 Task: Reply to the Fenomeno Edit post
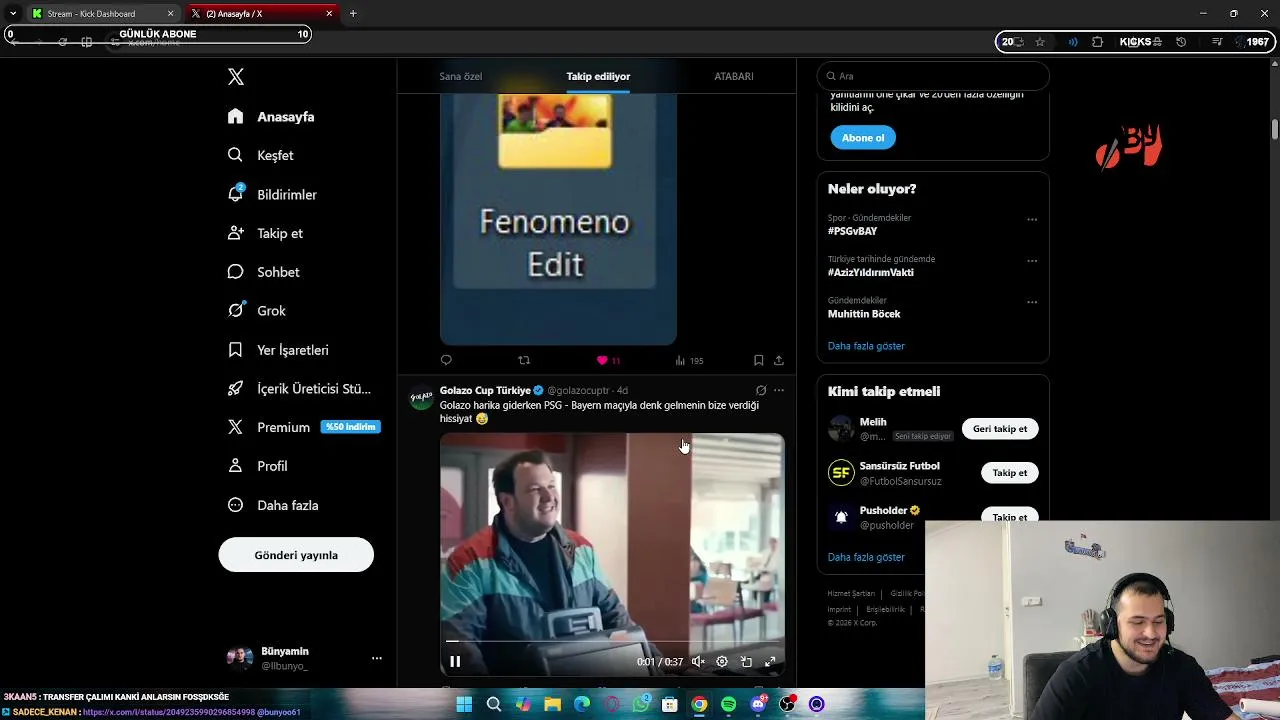[446, 360]
